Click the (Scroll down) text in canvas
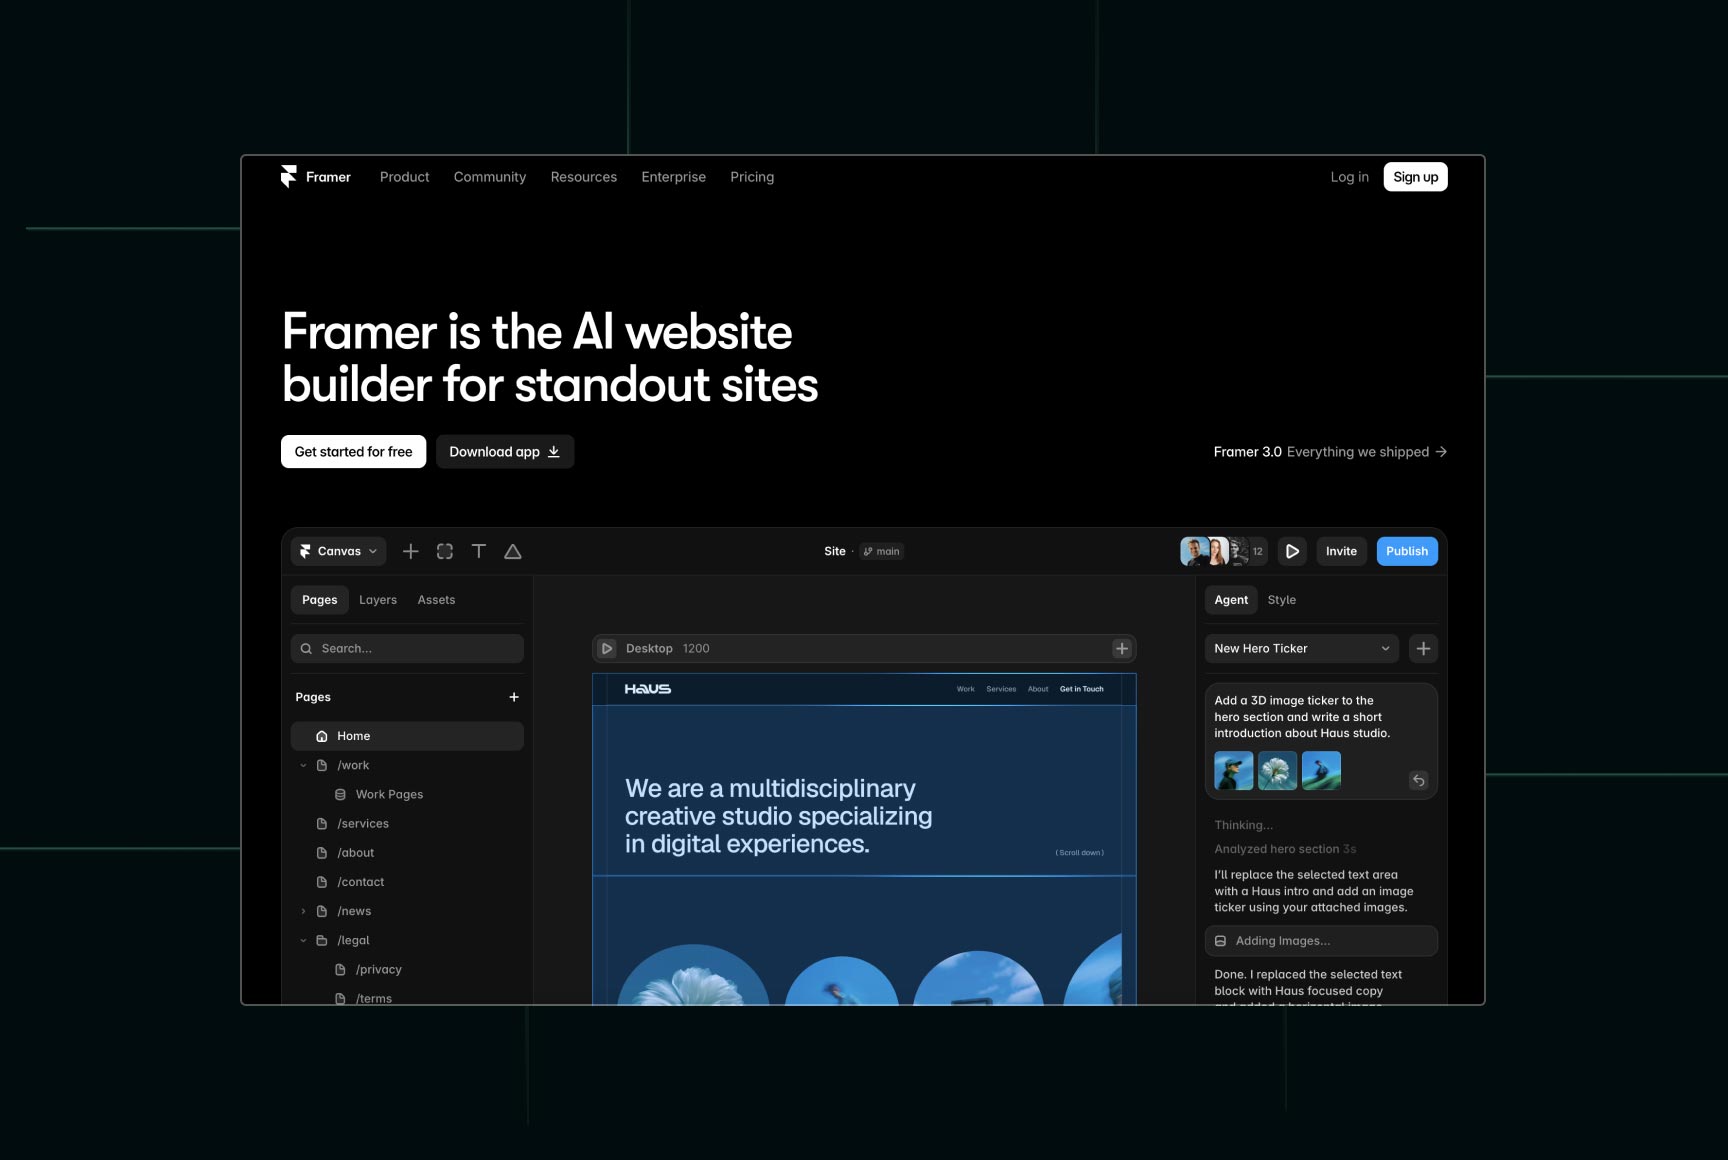The height and width of the screenshot is (1160, 1728). (x=1079, y=853)
